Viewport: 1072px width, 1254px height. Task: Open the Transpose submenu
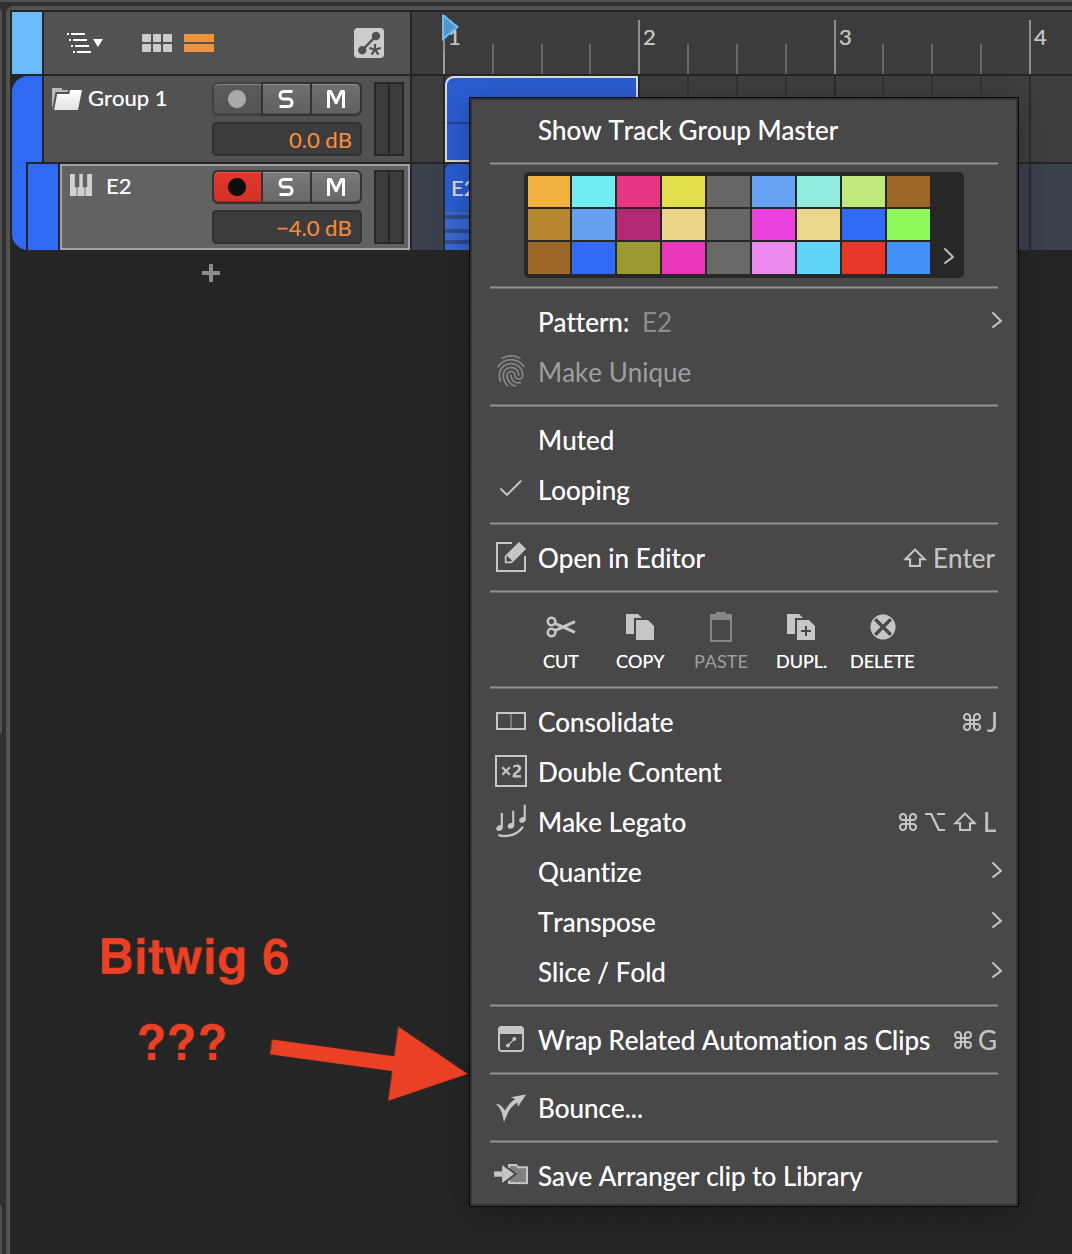click(744, 923)
